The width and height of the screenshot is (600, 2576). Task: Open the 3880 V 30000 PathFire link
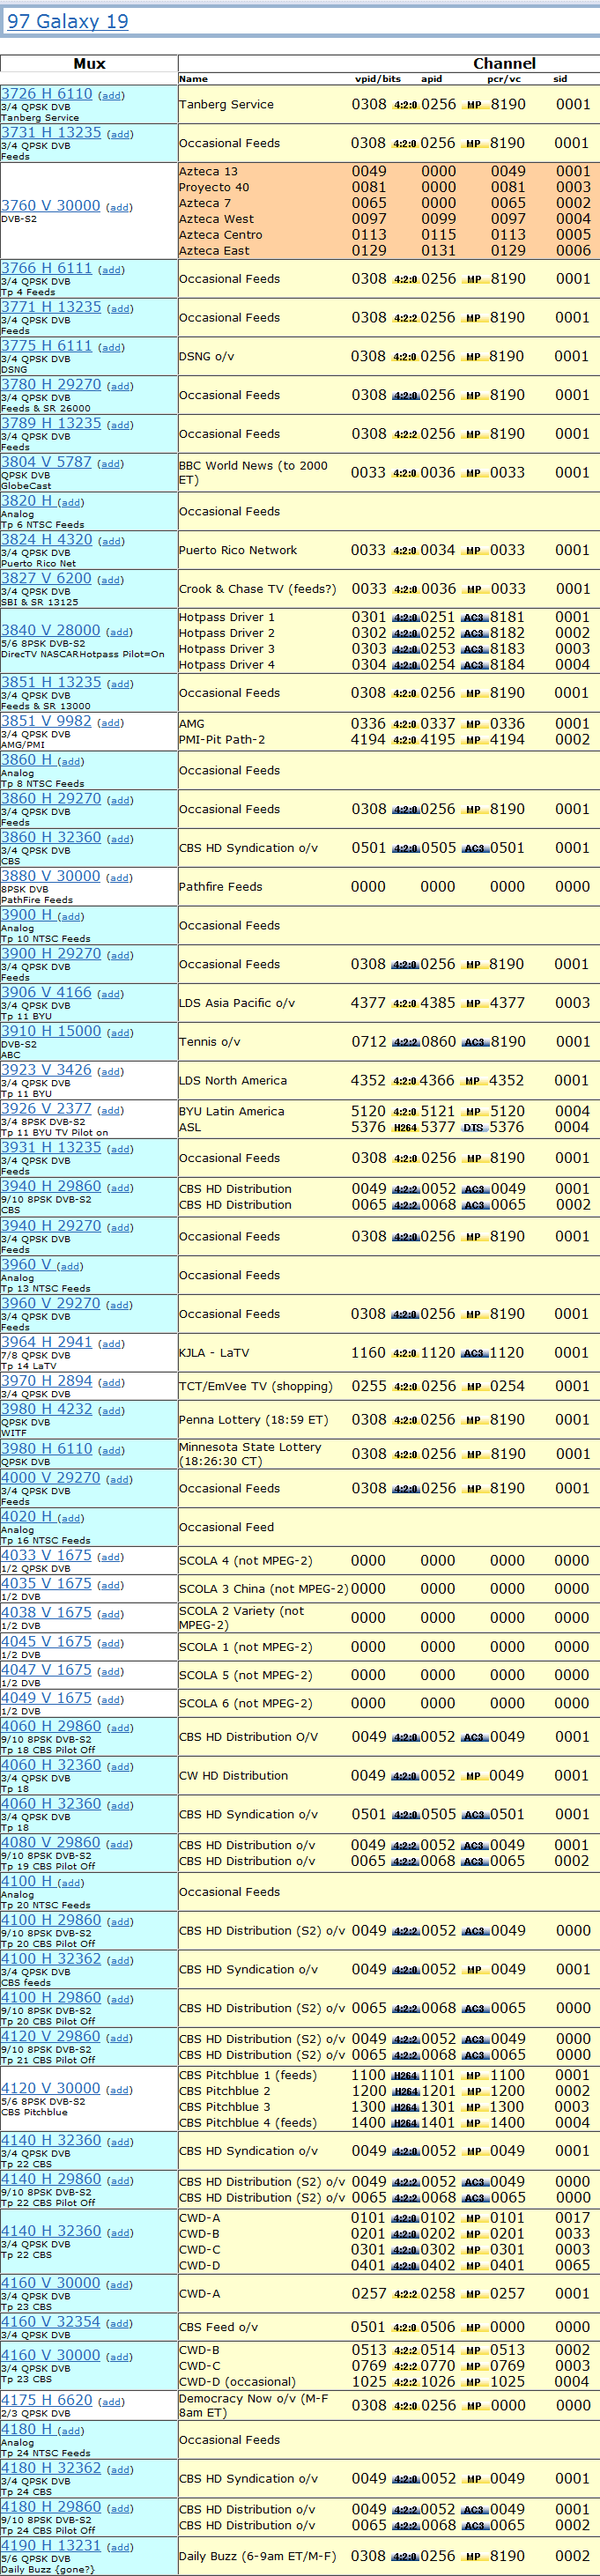coord(51,876)
